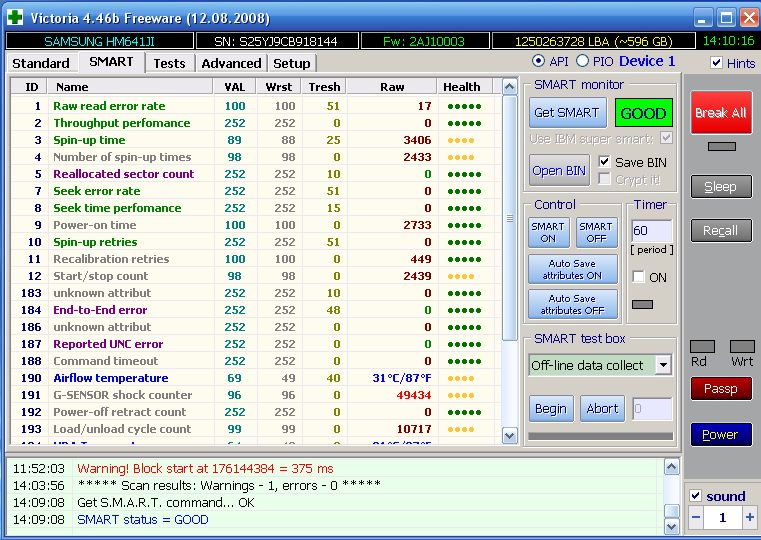The width and height of the screenshot is (761, 540).
Task: Switch to the SMART tab
Action: point(111,62)
